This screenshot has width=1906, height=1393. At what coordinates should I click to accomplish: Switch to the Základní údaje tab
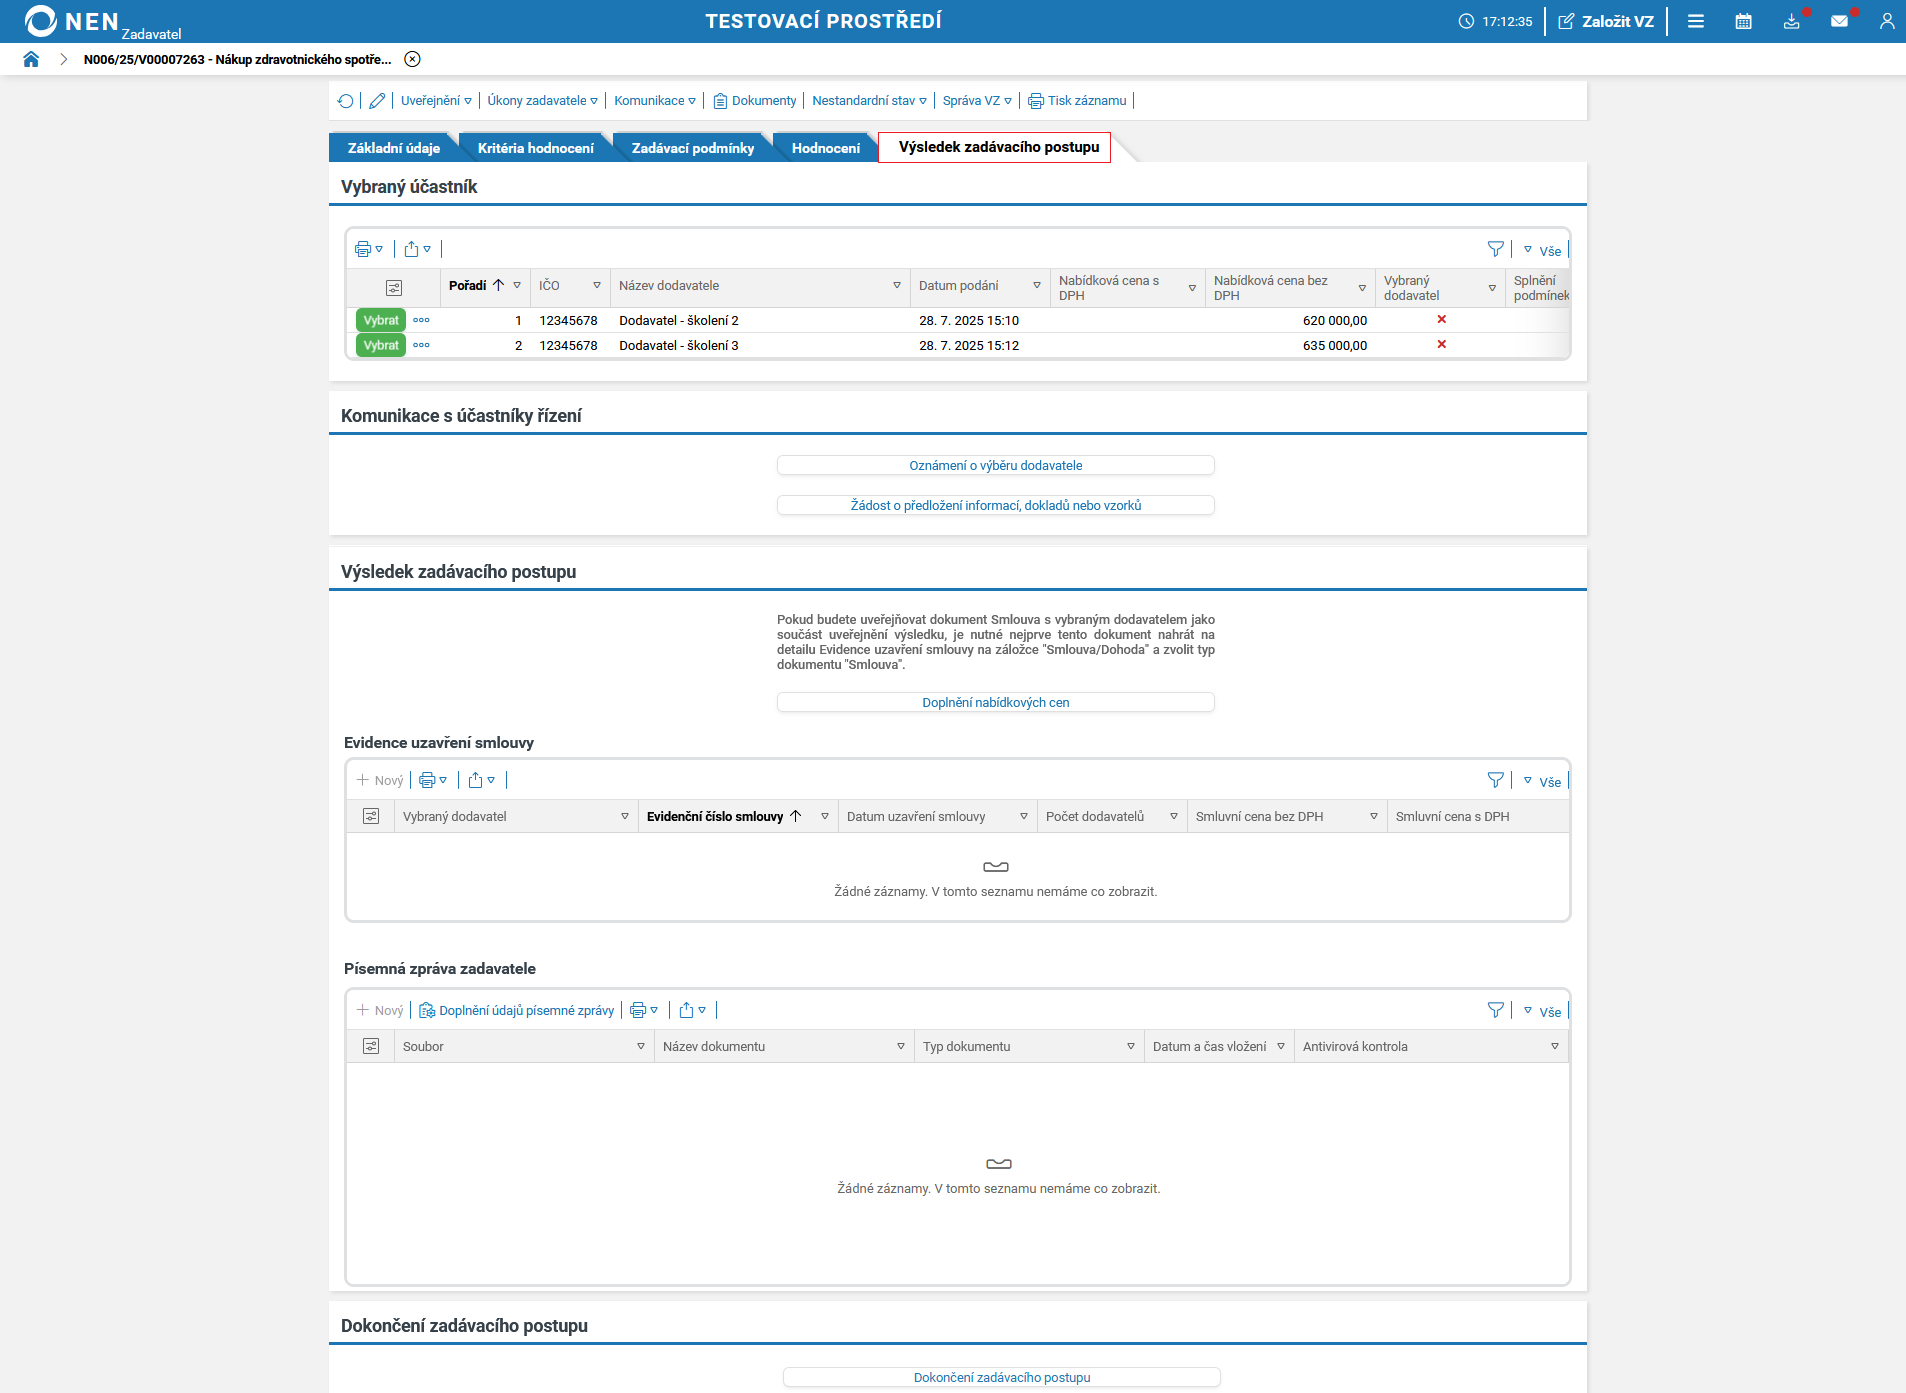pos(394,148)
